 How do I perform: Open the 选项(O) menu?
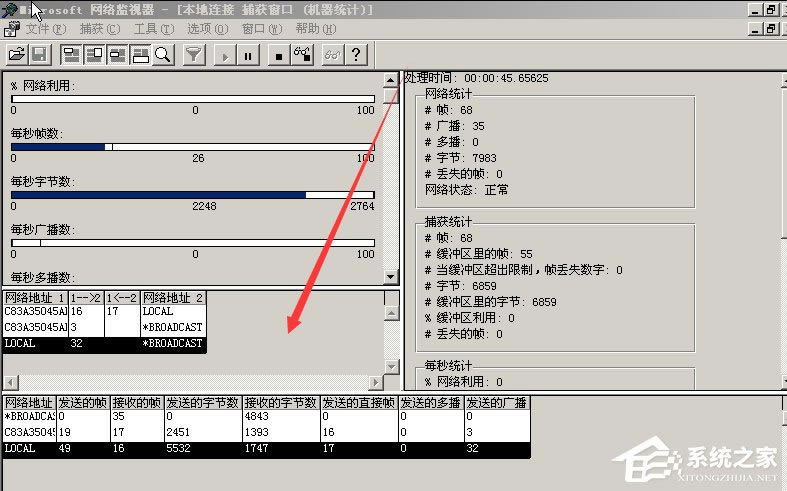[x=207, y=29]
